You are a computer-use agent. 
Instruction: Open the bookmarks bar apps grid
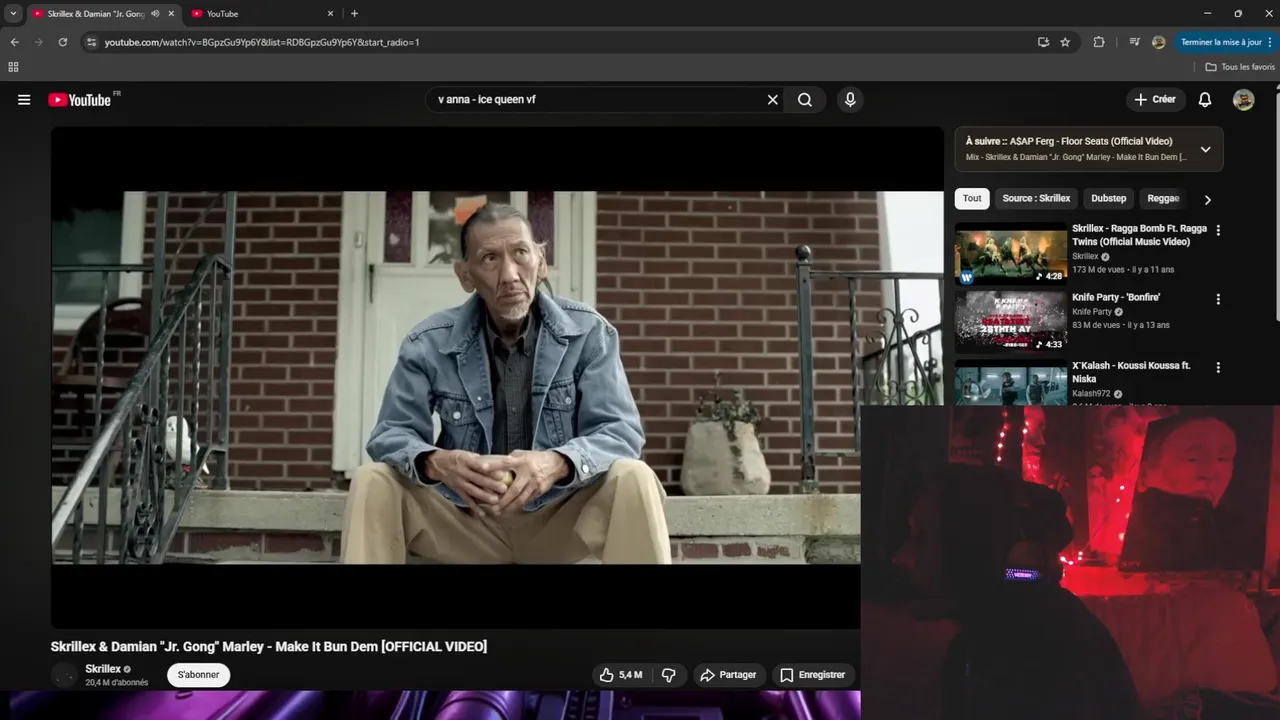13,67
